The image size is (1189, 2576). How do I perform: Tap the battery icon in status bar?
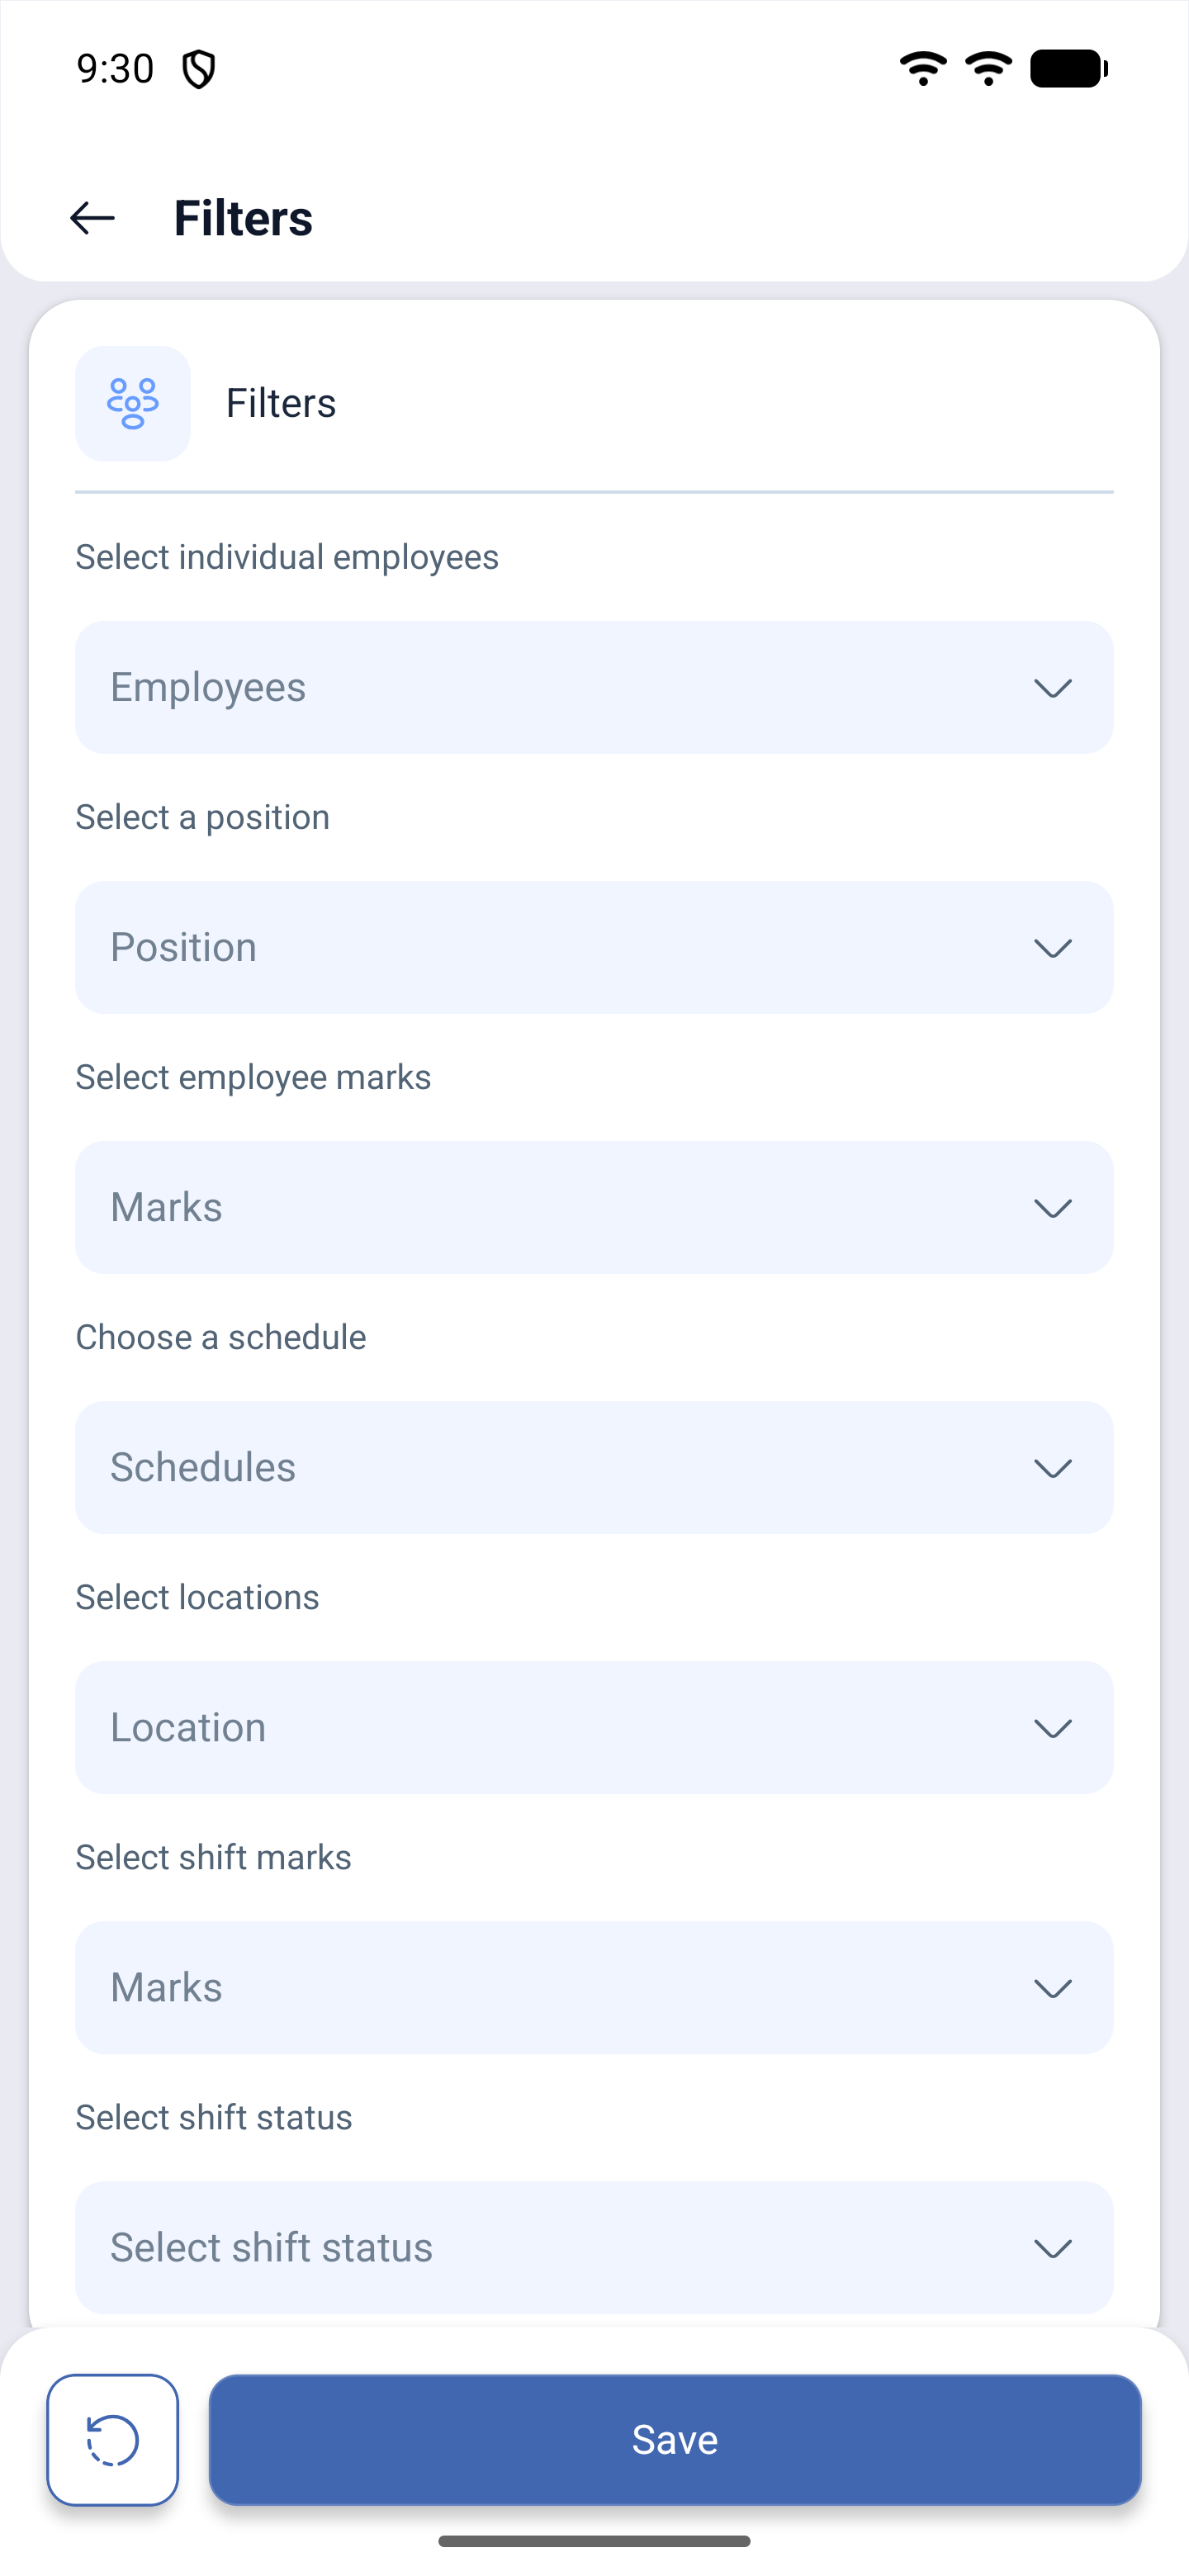pyautogui.click(x=1069, y=69)
